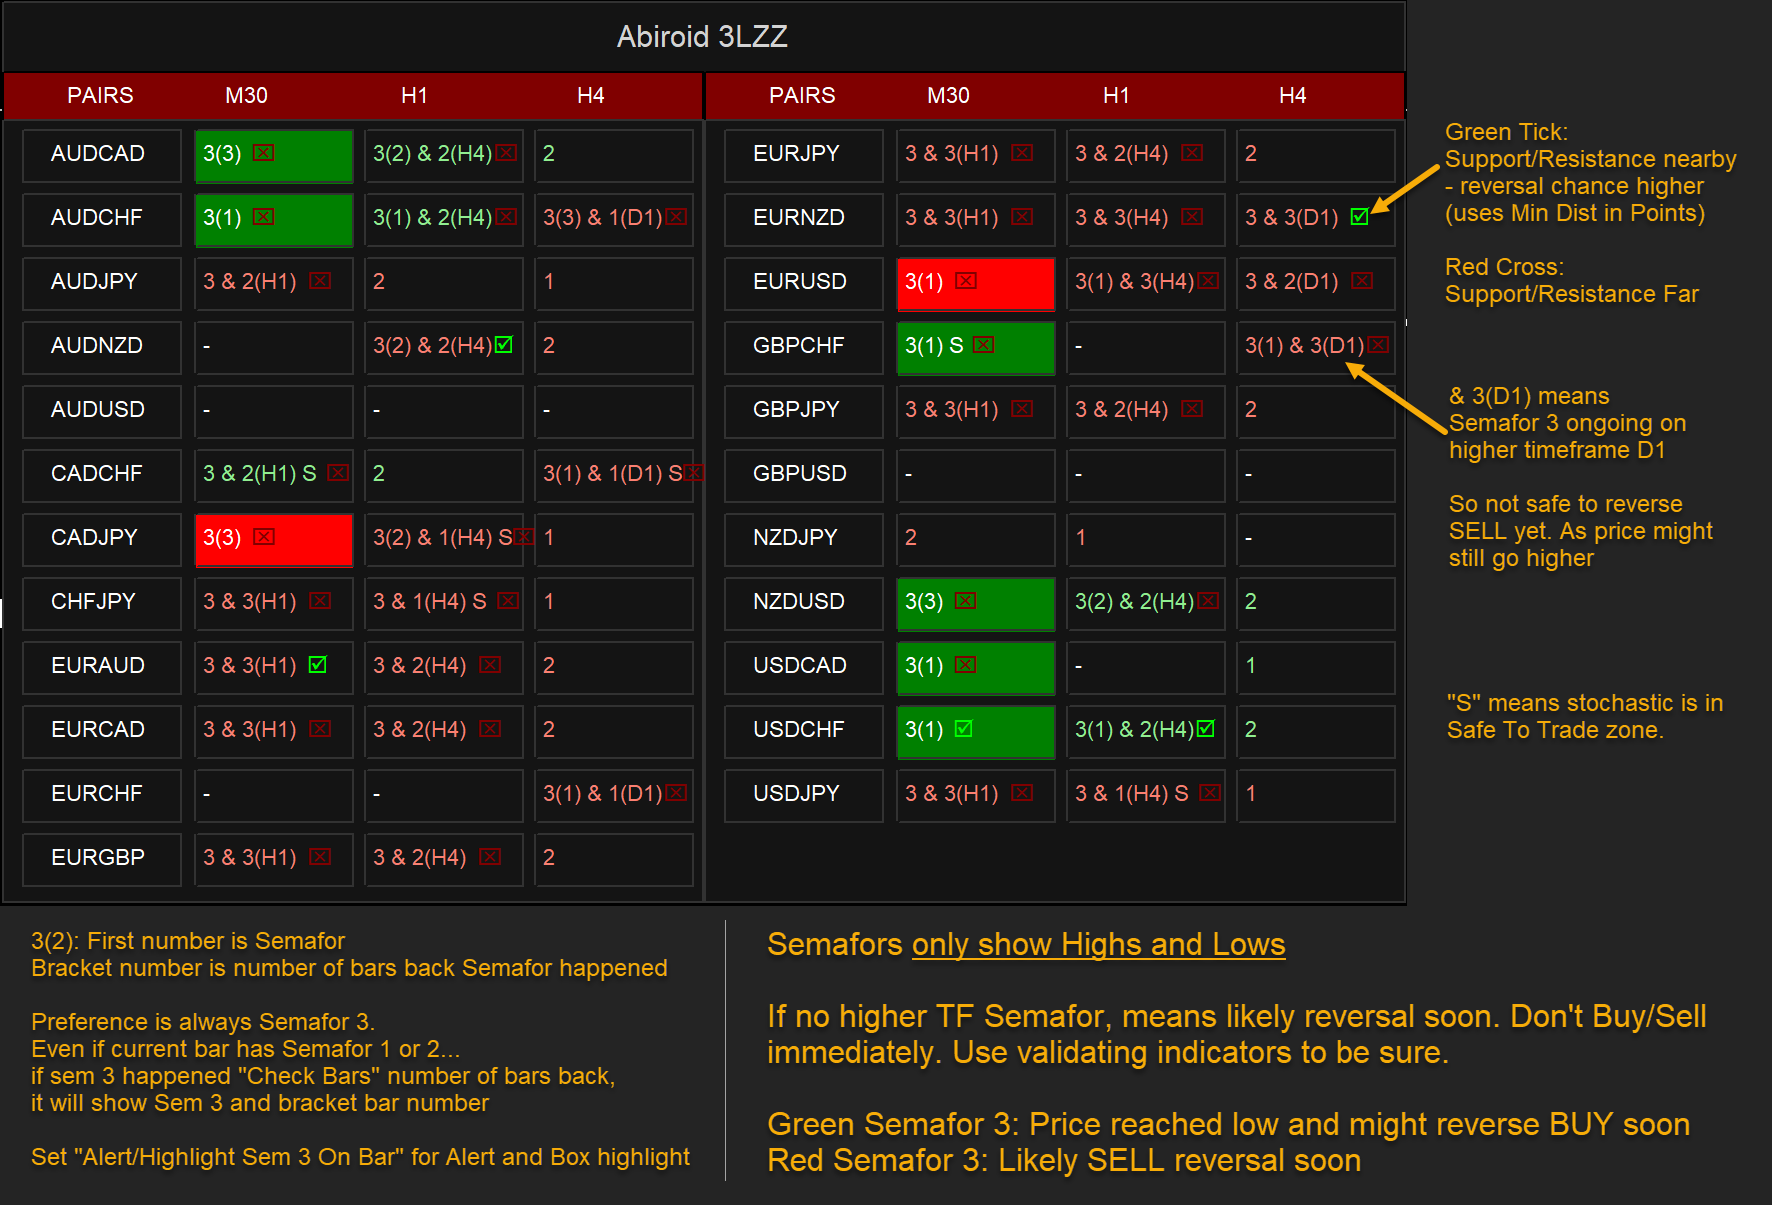
Task: Select the GBPUSD pair button
Action: (804, 475)
